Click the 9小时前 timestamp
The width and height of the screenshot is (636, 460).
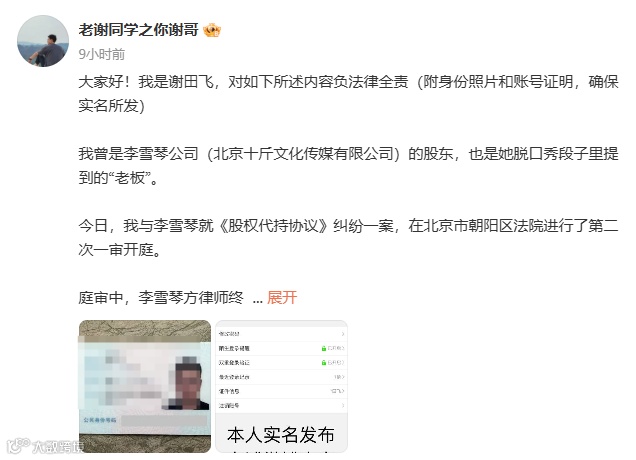[x=102, y=54]
